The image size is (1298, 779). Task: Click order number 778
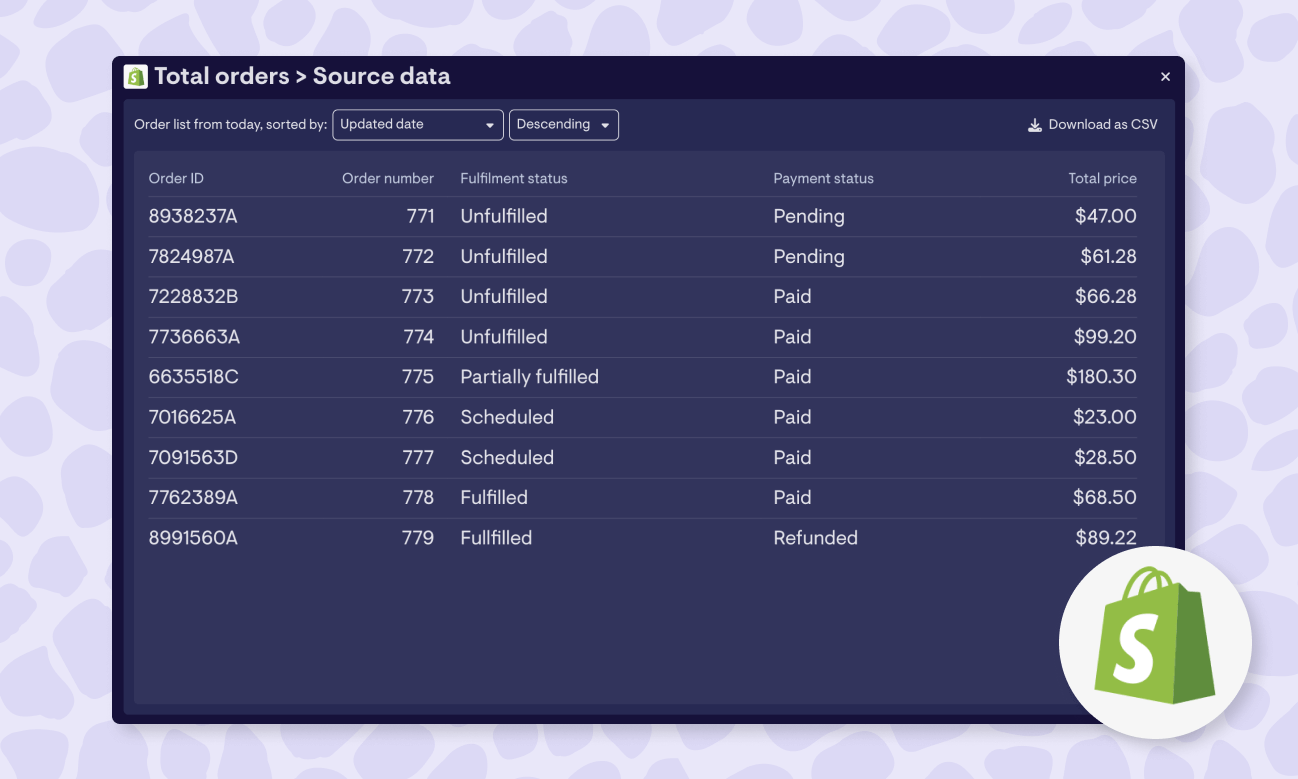click(418, 497)
